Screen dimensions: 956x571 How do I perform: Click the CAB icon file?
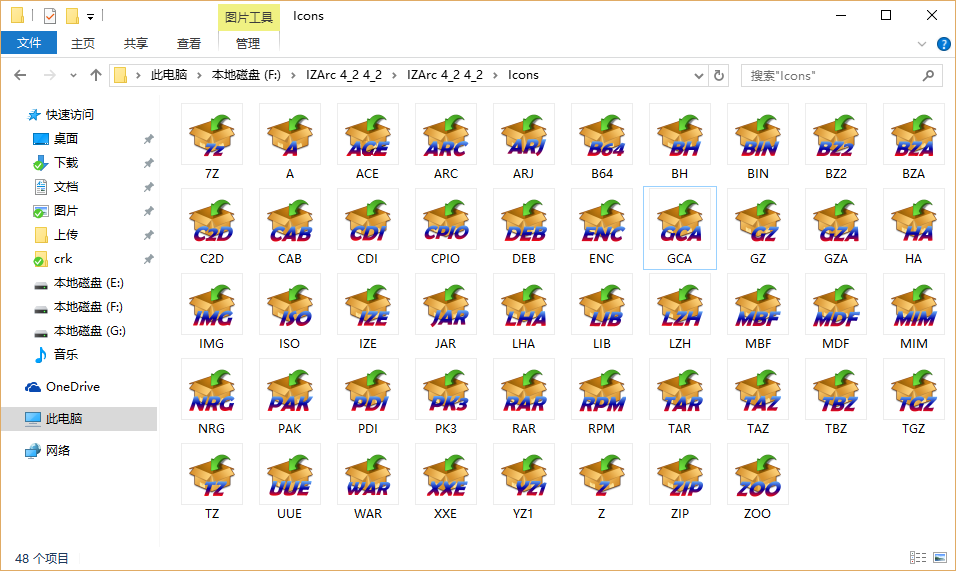290,220
